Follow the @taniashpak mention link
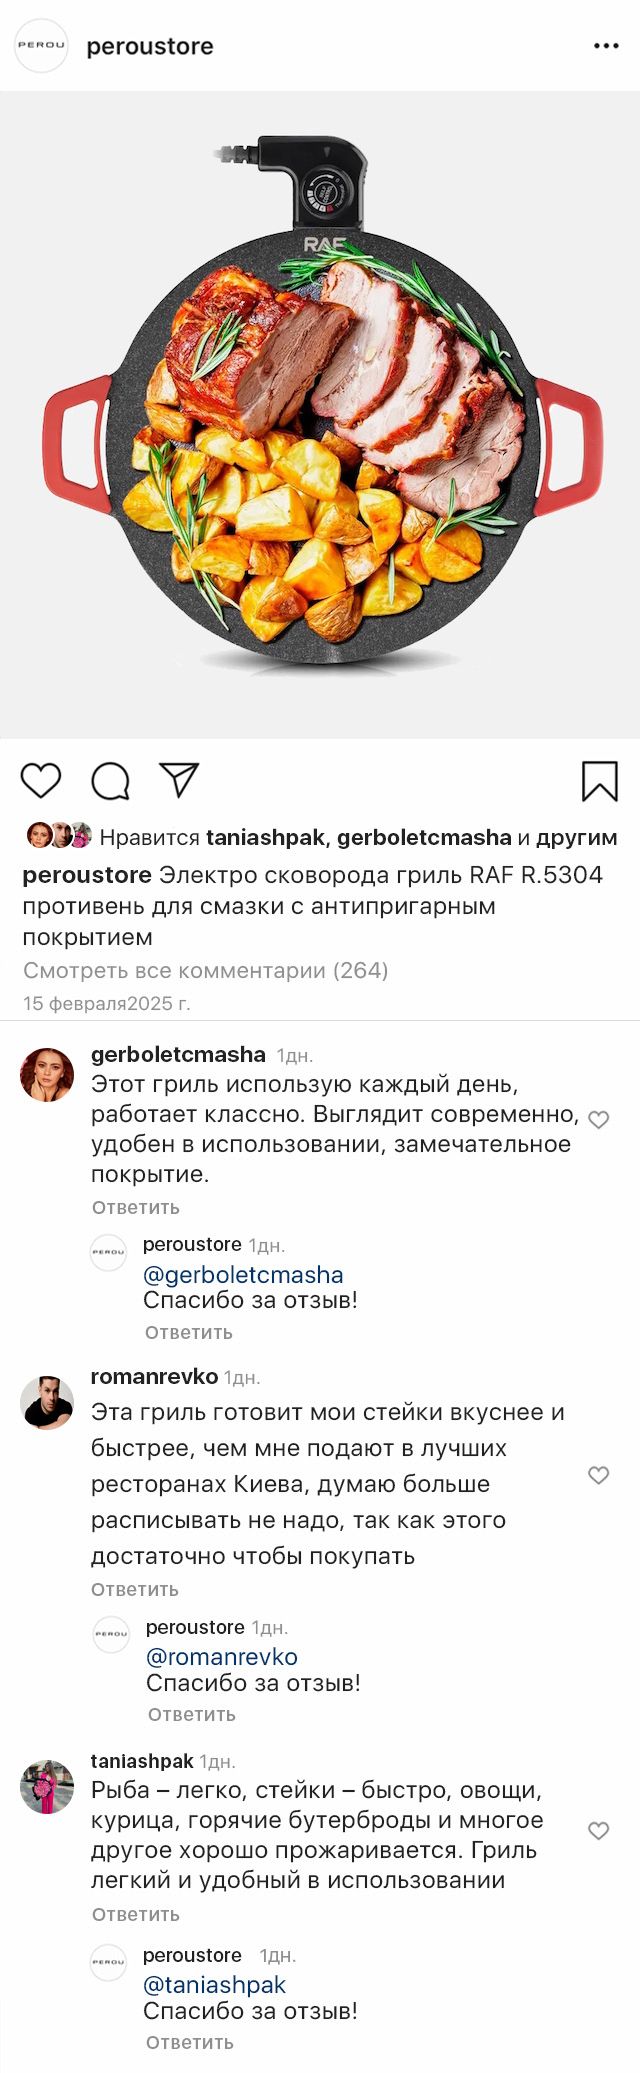Image resolution: width=640 pixels, height=2073 pixels. tap(214, 1984)
